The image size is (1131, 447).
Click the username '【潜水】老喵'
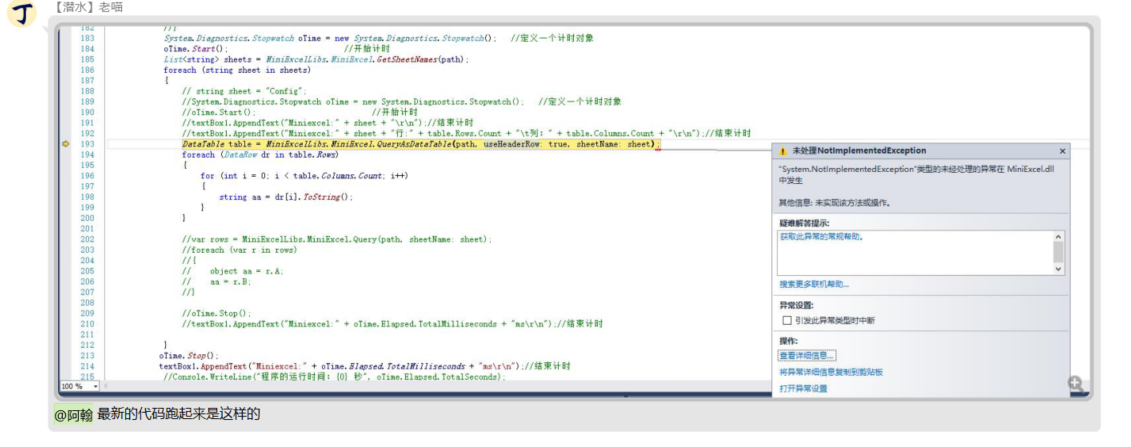[x=88, y=7]
